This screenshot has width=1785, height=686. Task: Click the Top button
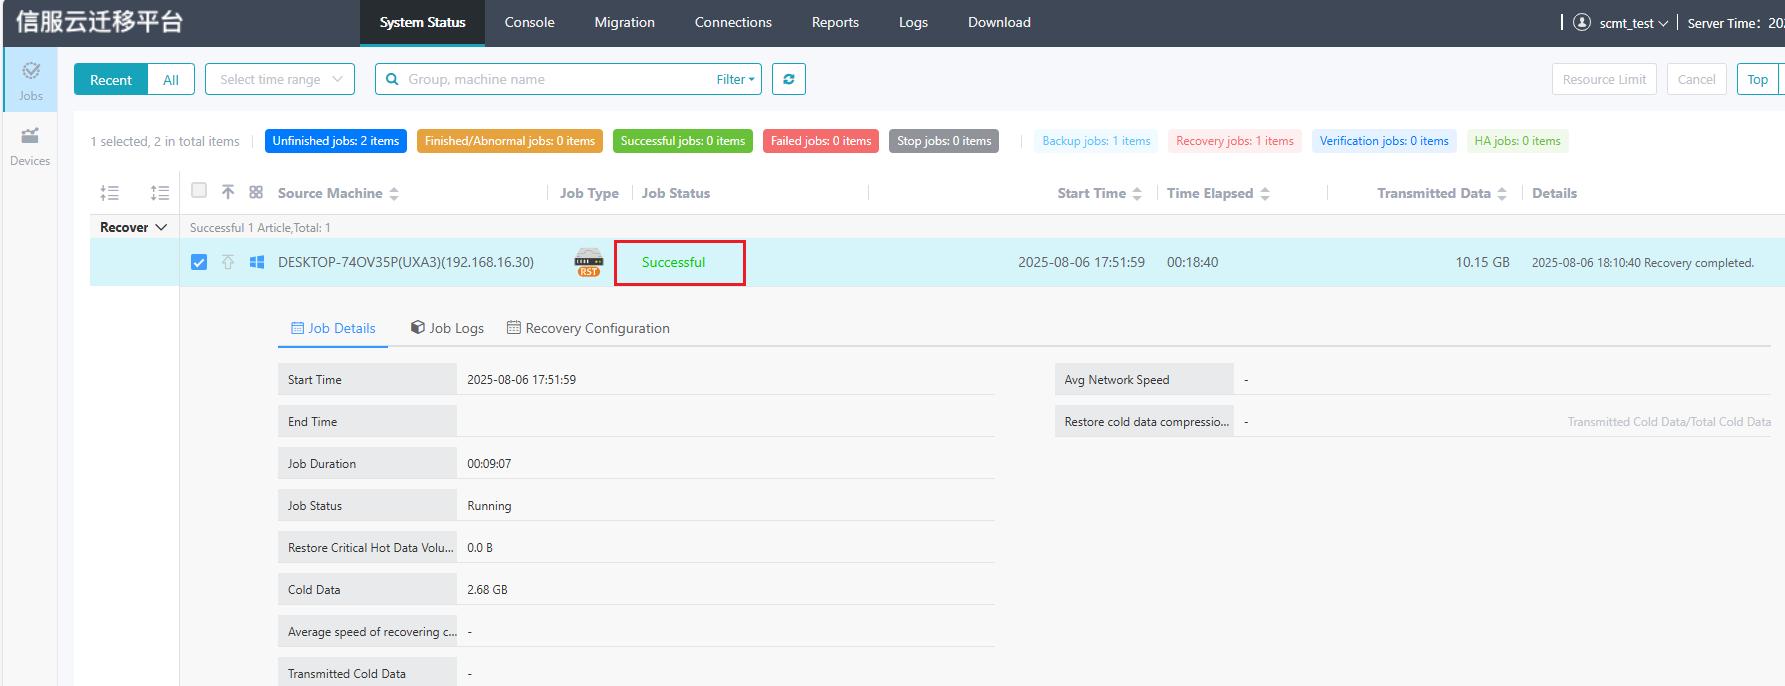pyautogui.click(x=1757, y=79)
